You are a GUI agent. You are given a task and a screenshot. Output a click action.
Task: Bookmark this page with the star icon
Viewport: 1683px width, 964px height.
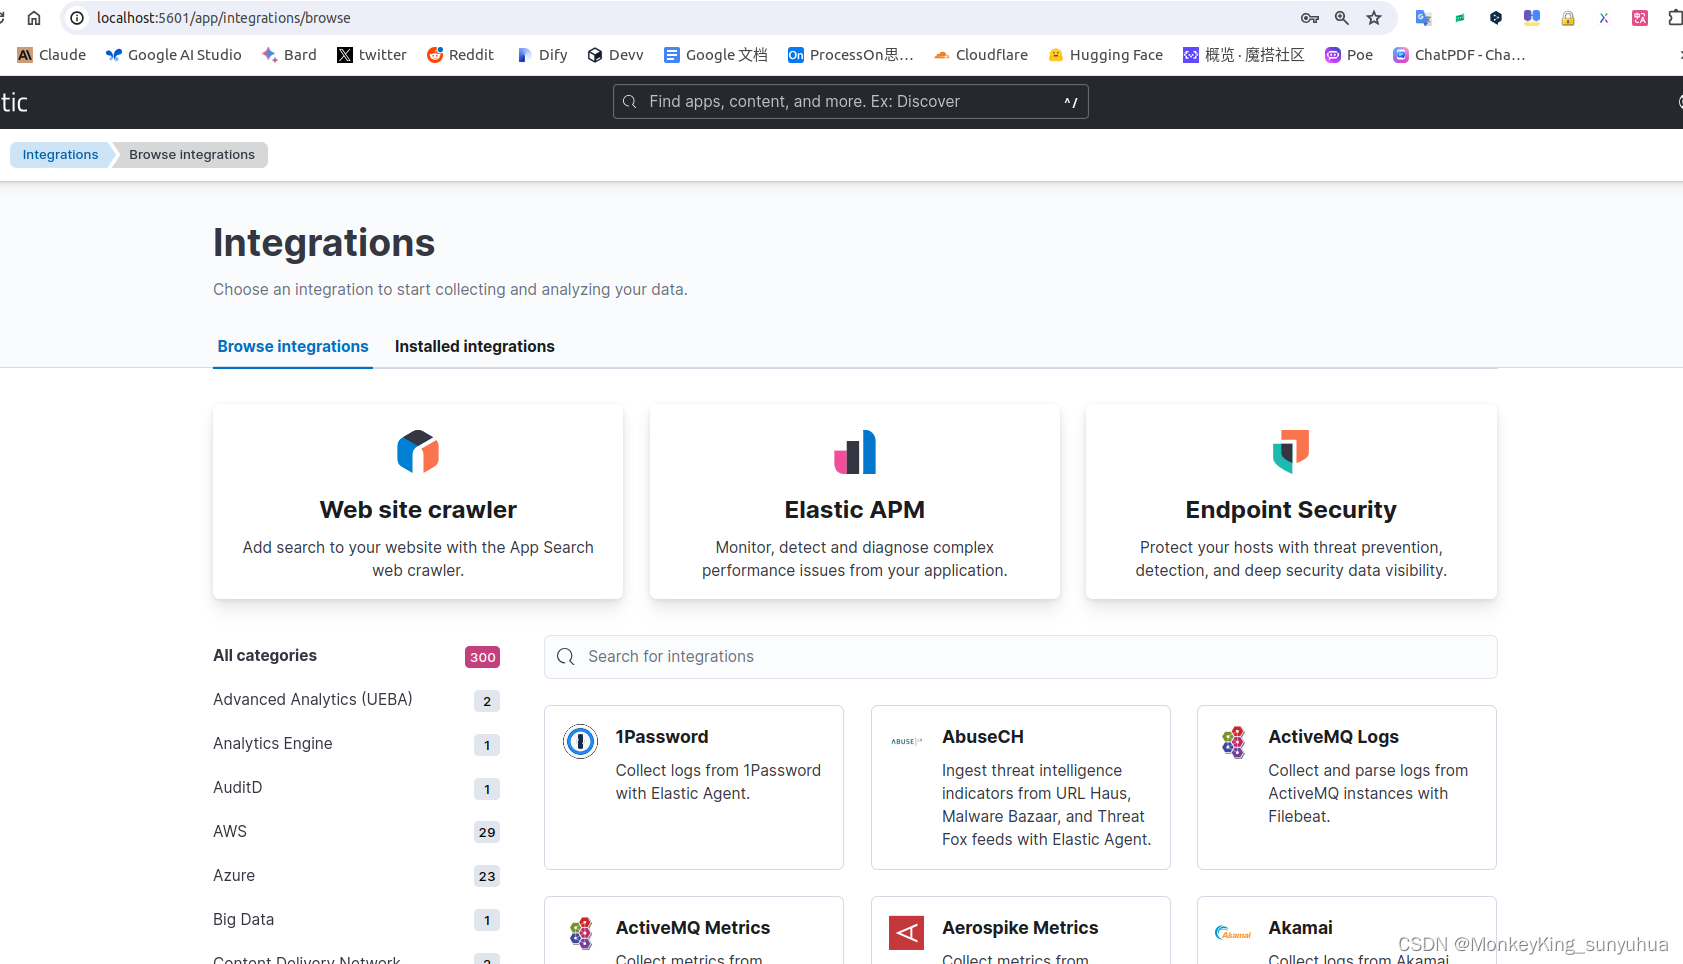(1374, 18)
